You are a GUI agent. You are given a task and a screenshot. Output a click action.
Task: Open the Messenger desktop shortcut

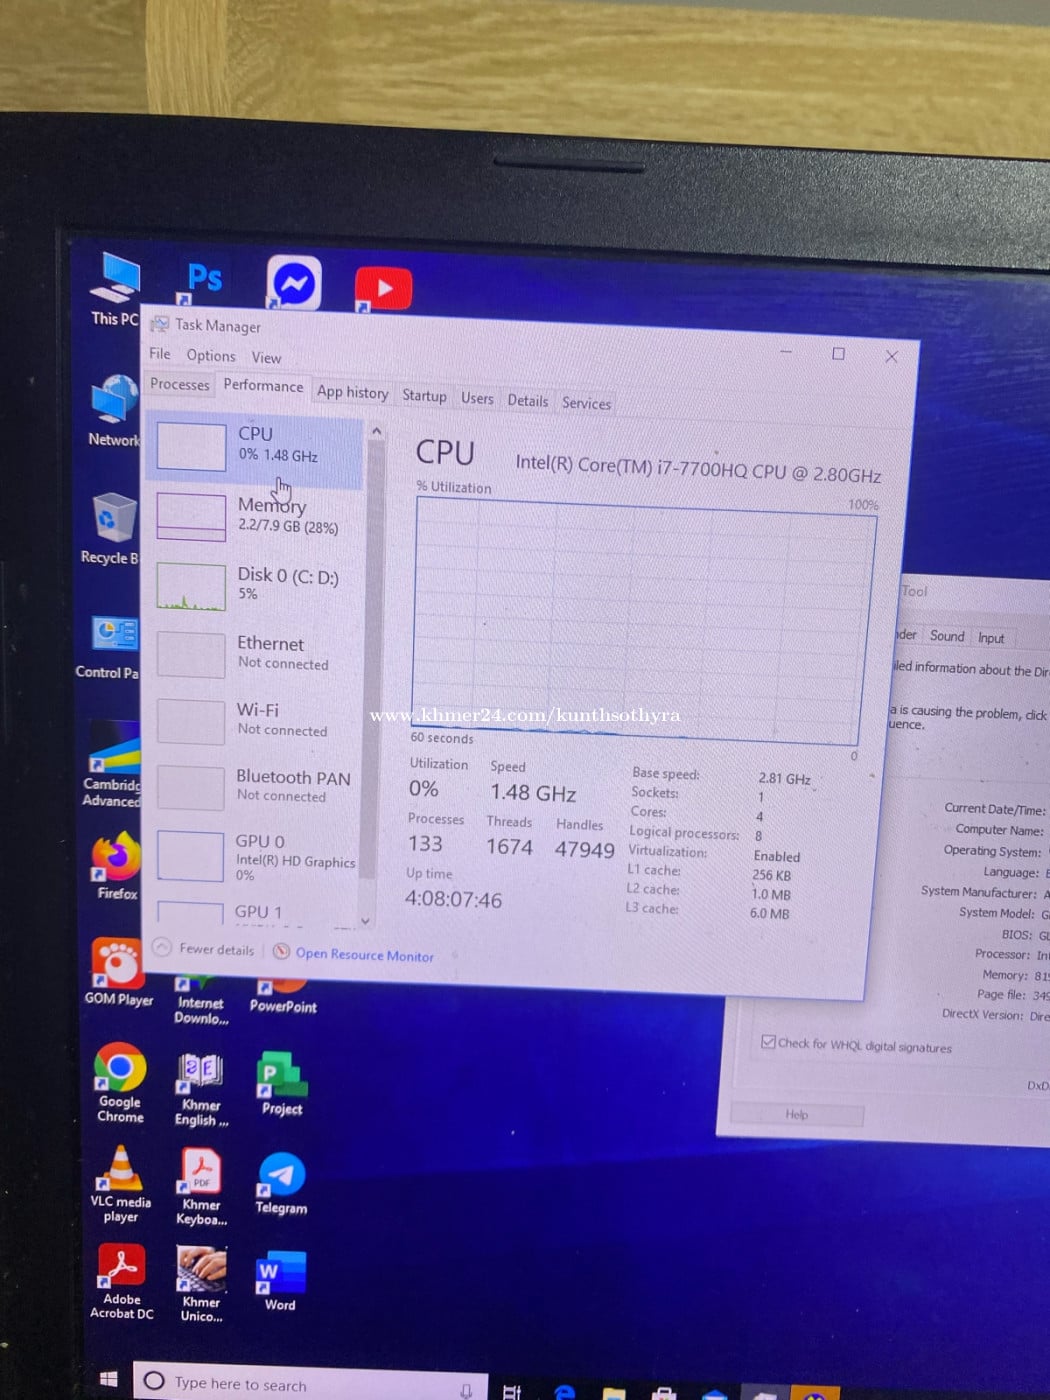(x=294, y=283)
